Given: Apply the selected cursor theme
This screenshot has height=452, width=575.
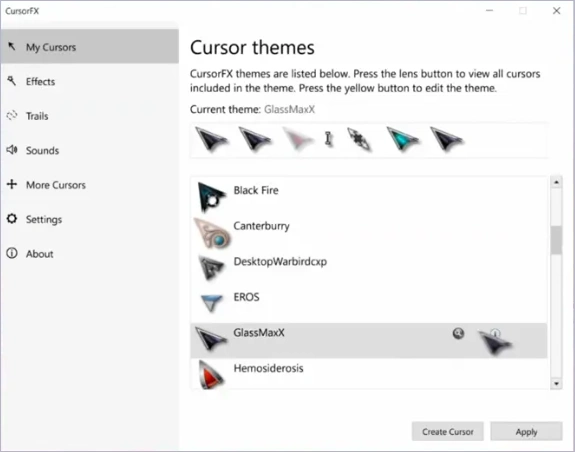Looking at the screenshot, I should point(526,431).
